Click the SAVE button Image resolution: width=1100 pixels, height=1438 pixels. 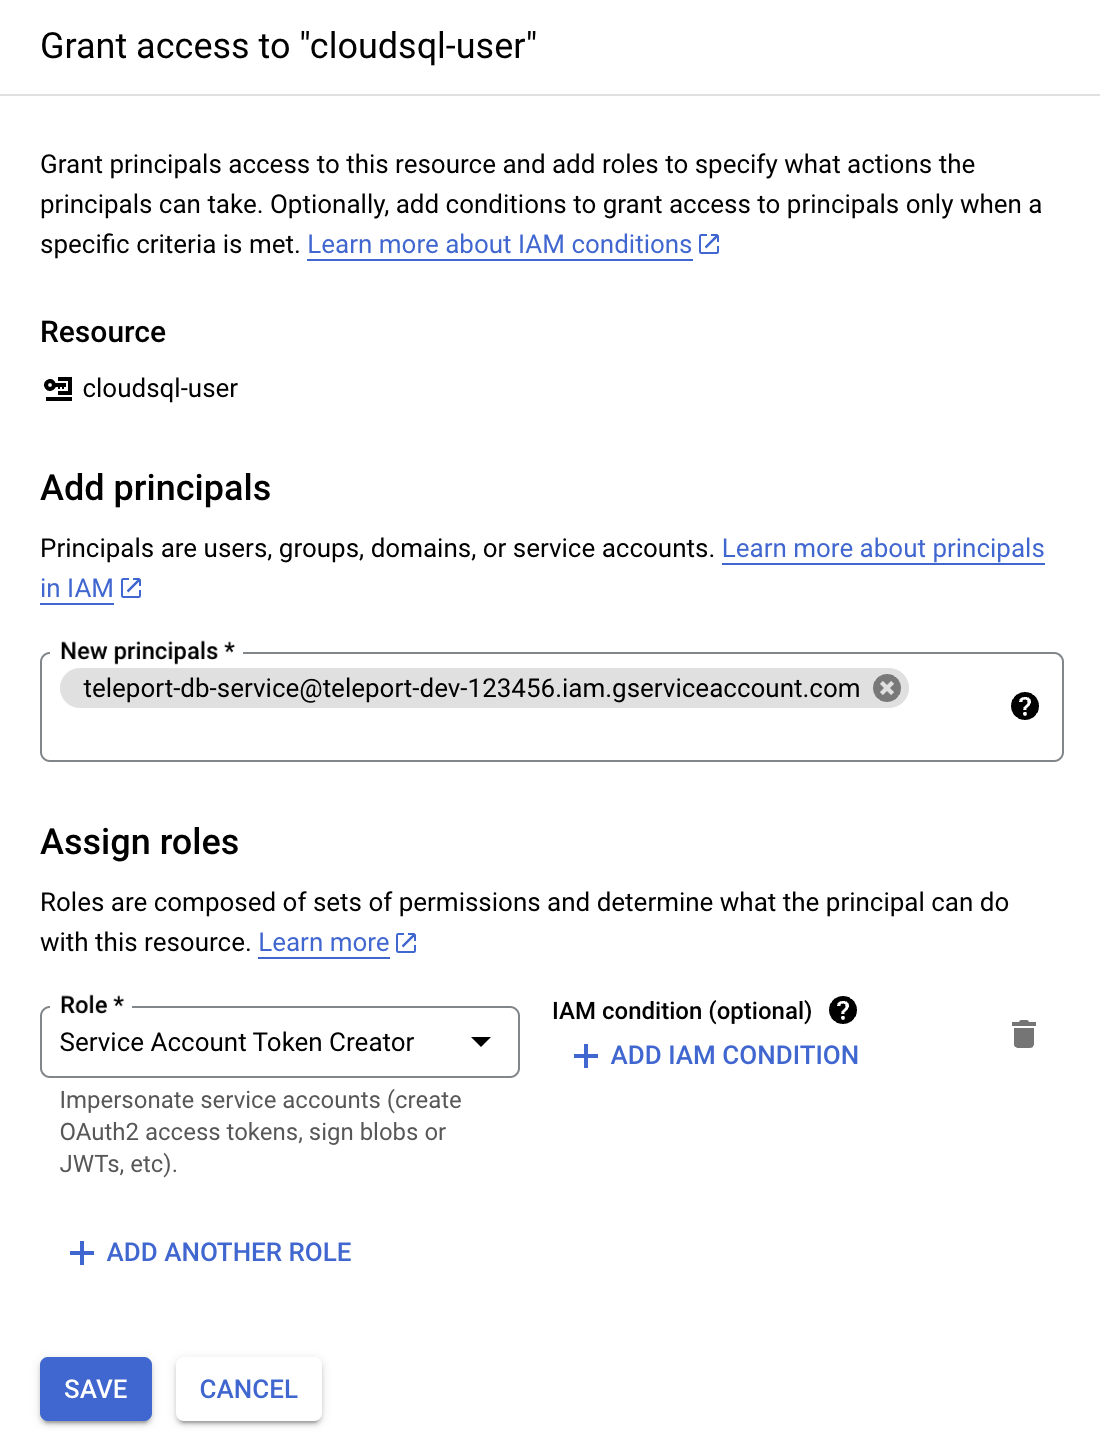click(95, 1389)
